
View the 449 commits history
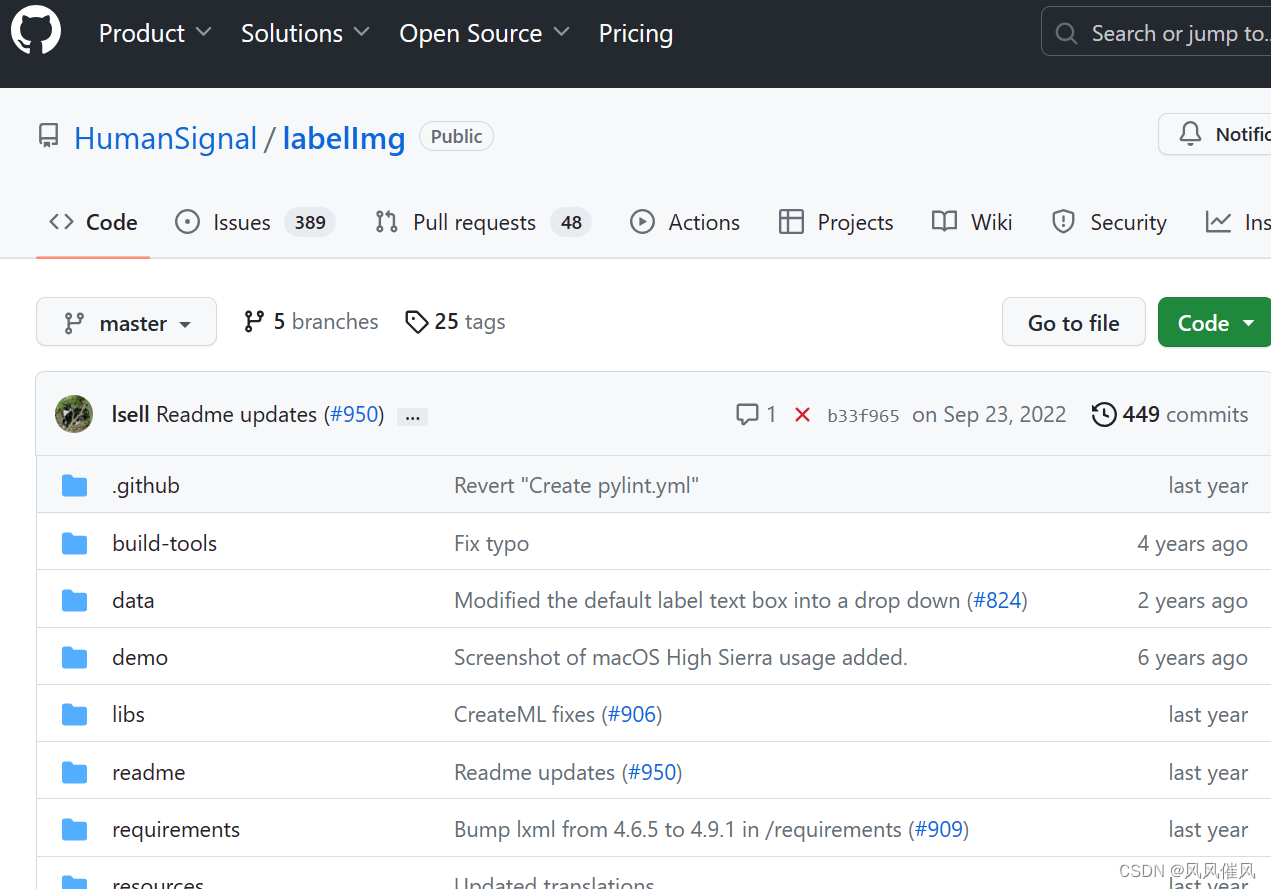pyautogui.click(x=1170, y=414)
